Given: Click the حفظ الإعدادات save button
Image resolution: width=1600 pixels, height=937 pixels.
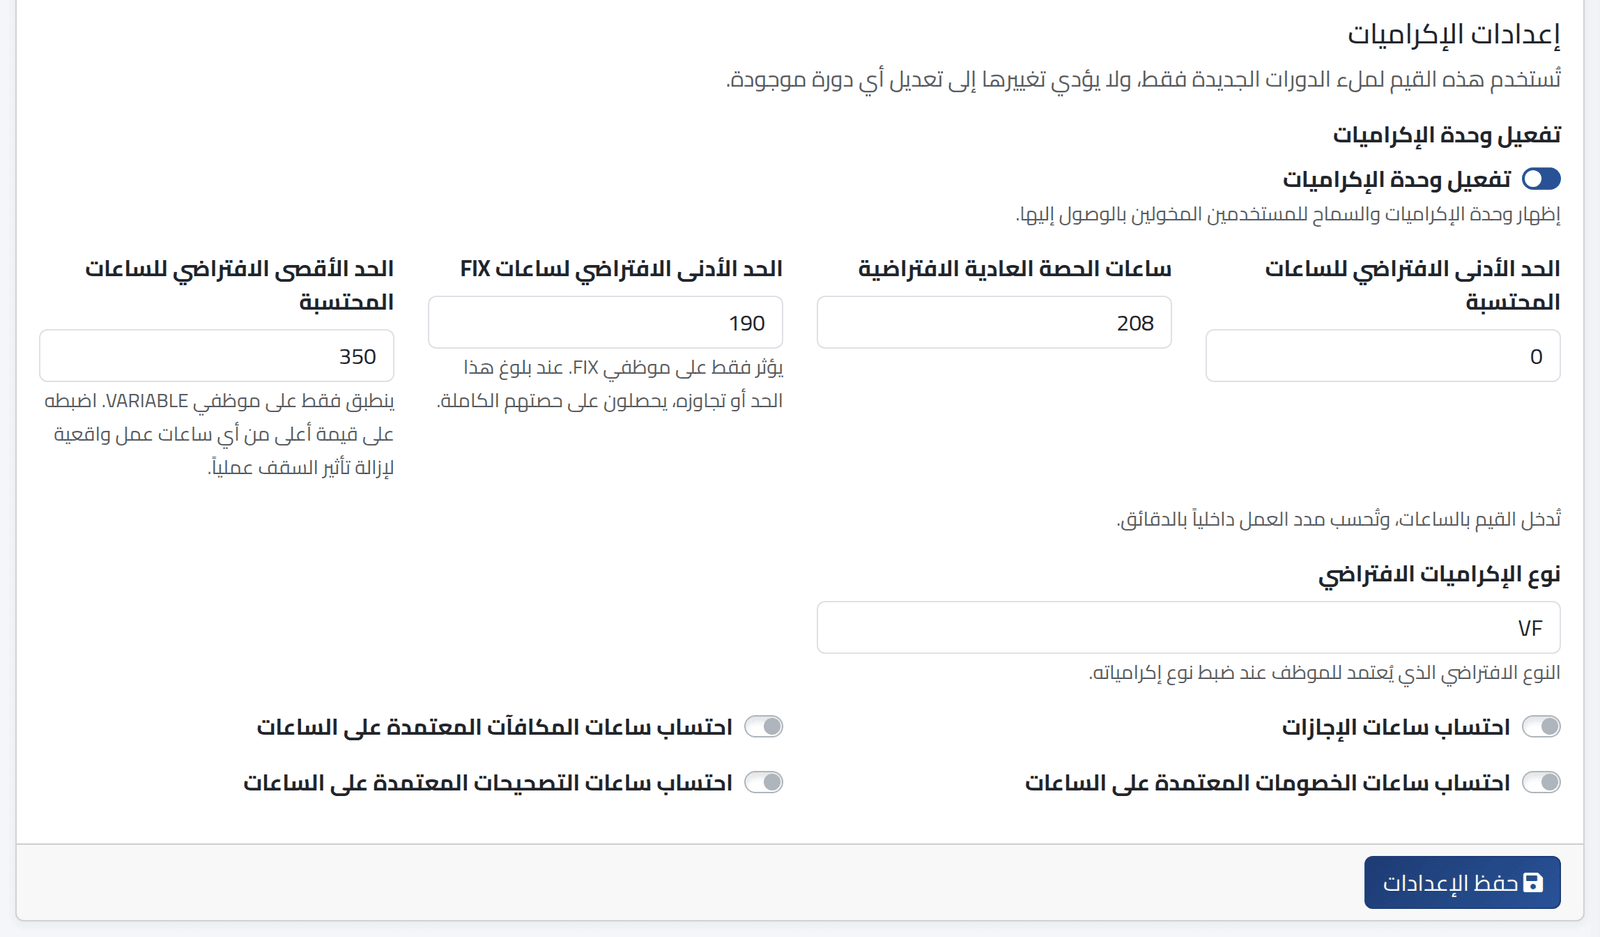Looking at the screenshot, I should coord(1462,882).
